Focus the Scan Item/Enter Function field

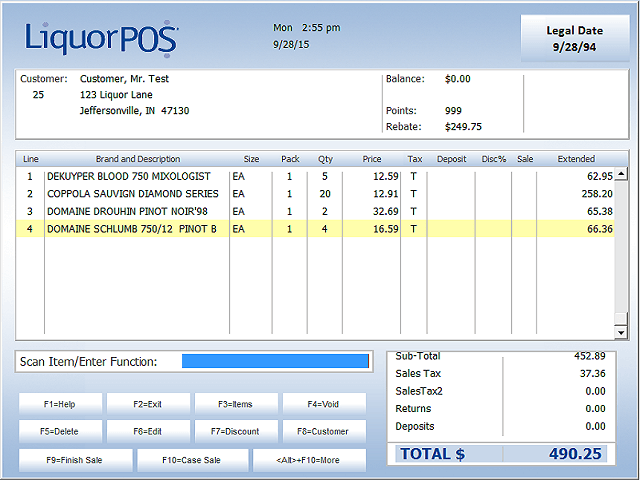[x=275, y=361]
